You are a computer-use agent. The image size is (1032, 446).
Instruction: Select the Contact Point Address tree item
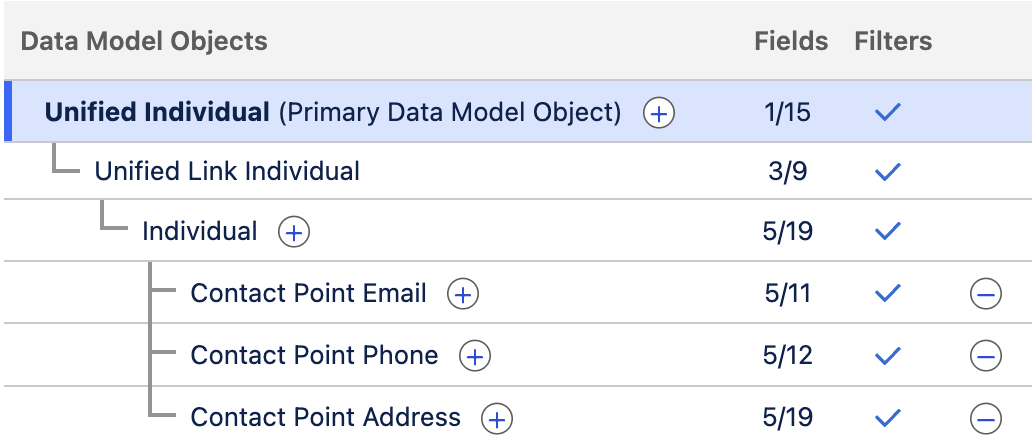325,417
